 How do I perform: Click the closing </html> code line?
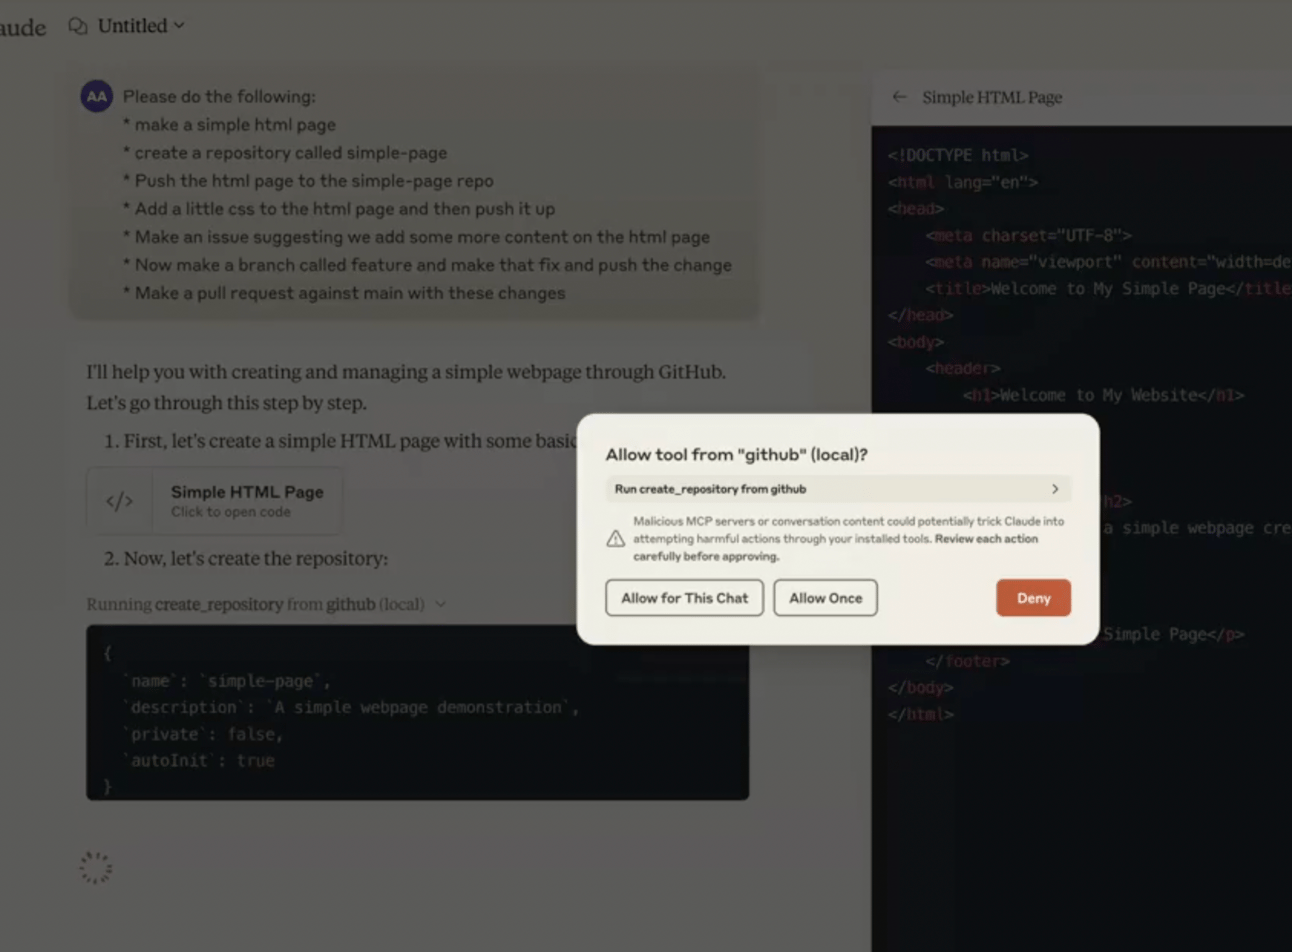point(921,715)
